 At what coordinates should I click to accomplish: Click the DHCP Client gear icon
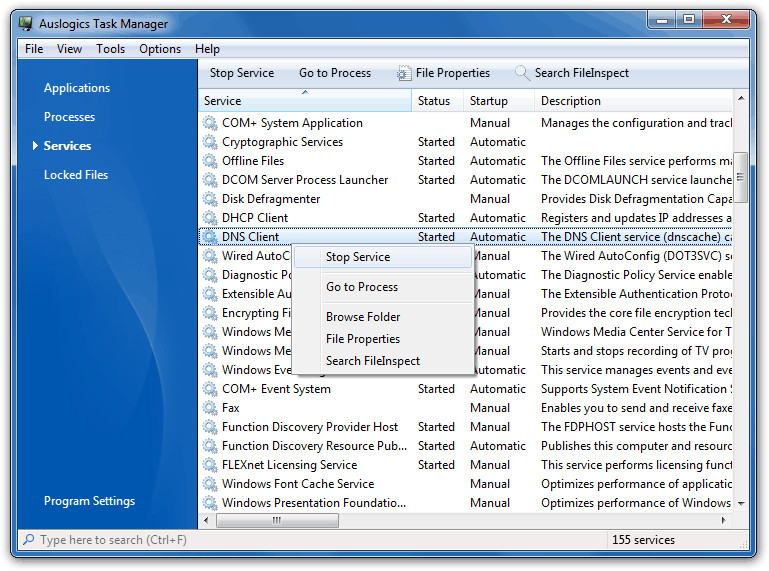(210, 218)
